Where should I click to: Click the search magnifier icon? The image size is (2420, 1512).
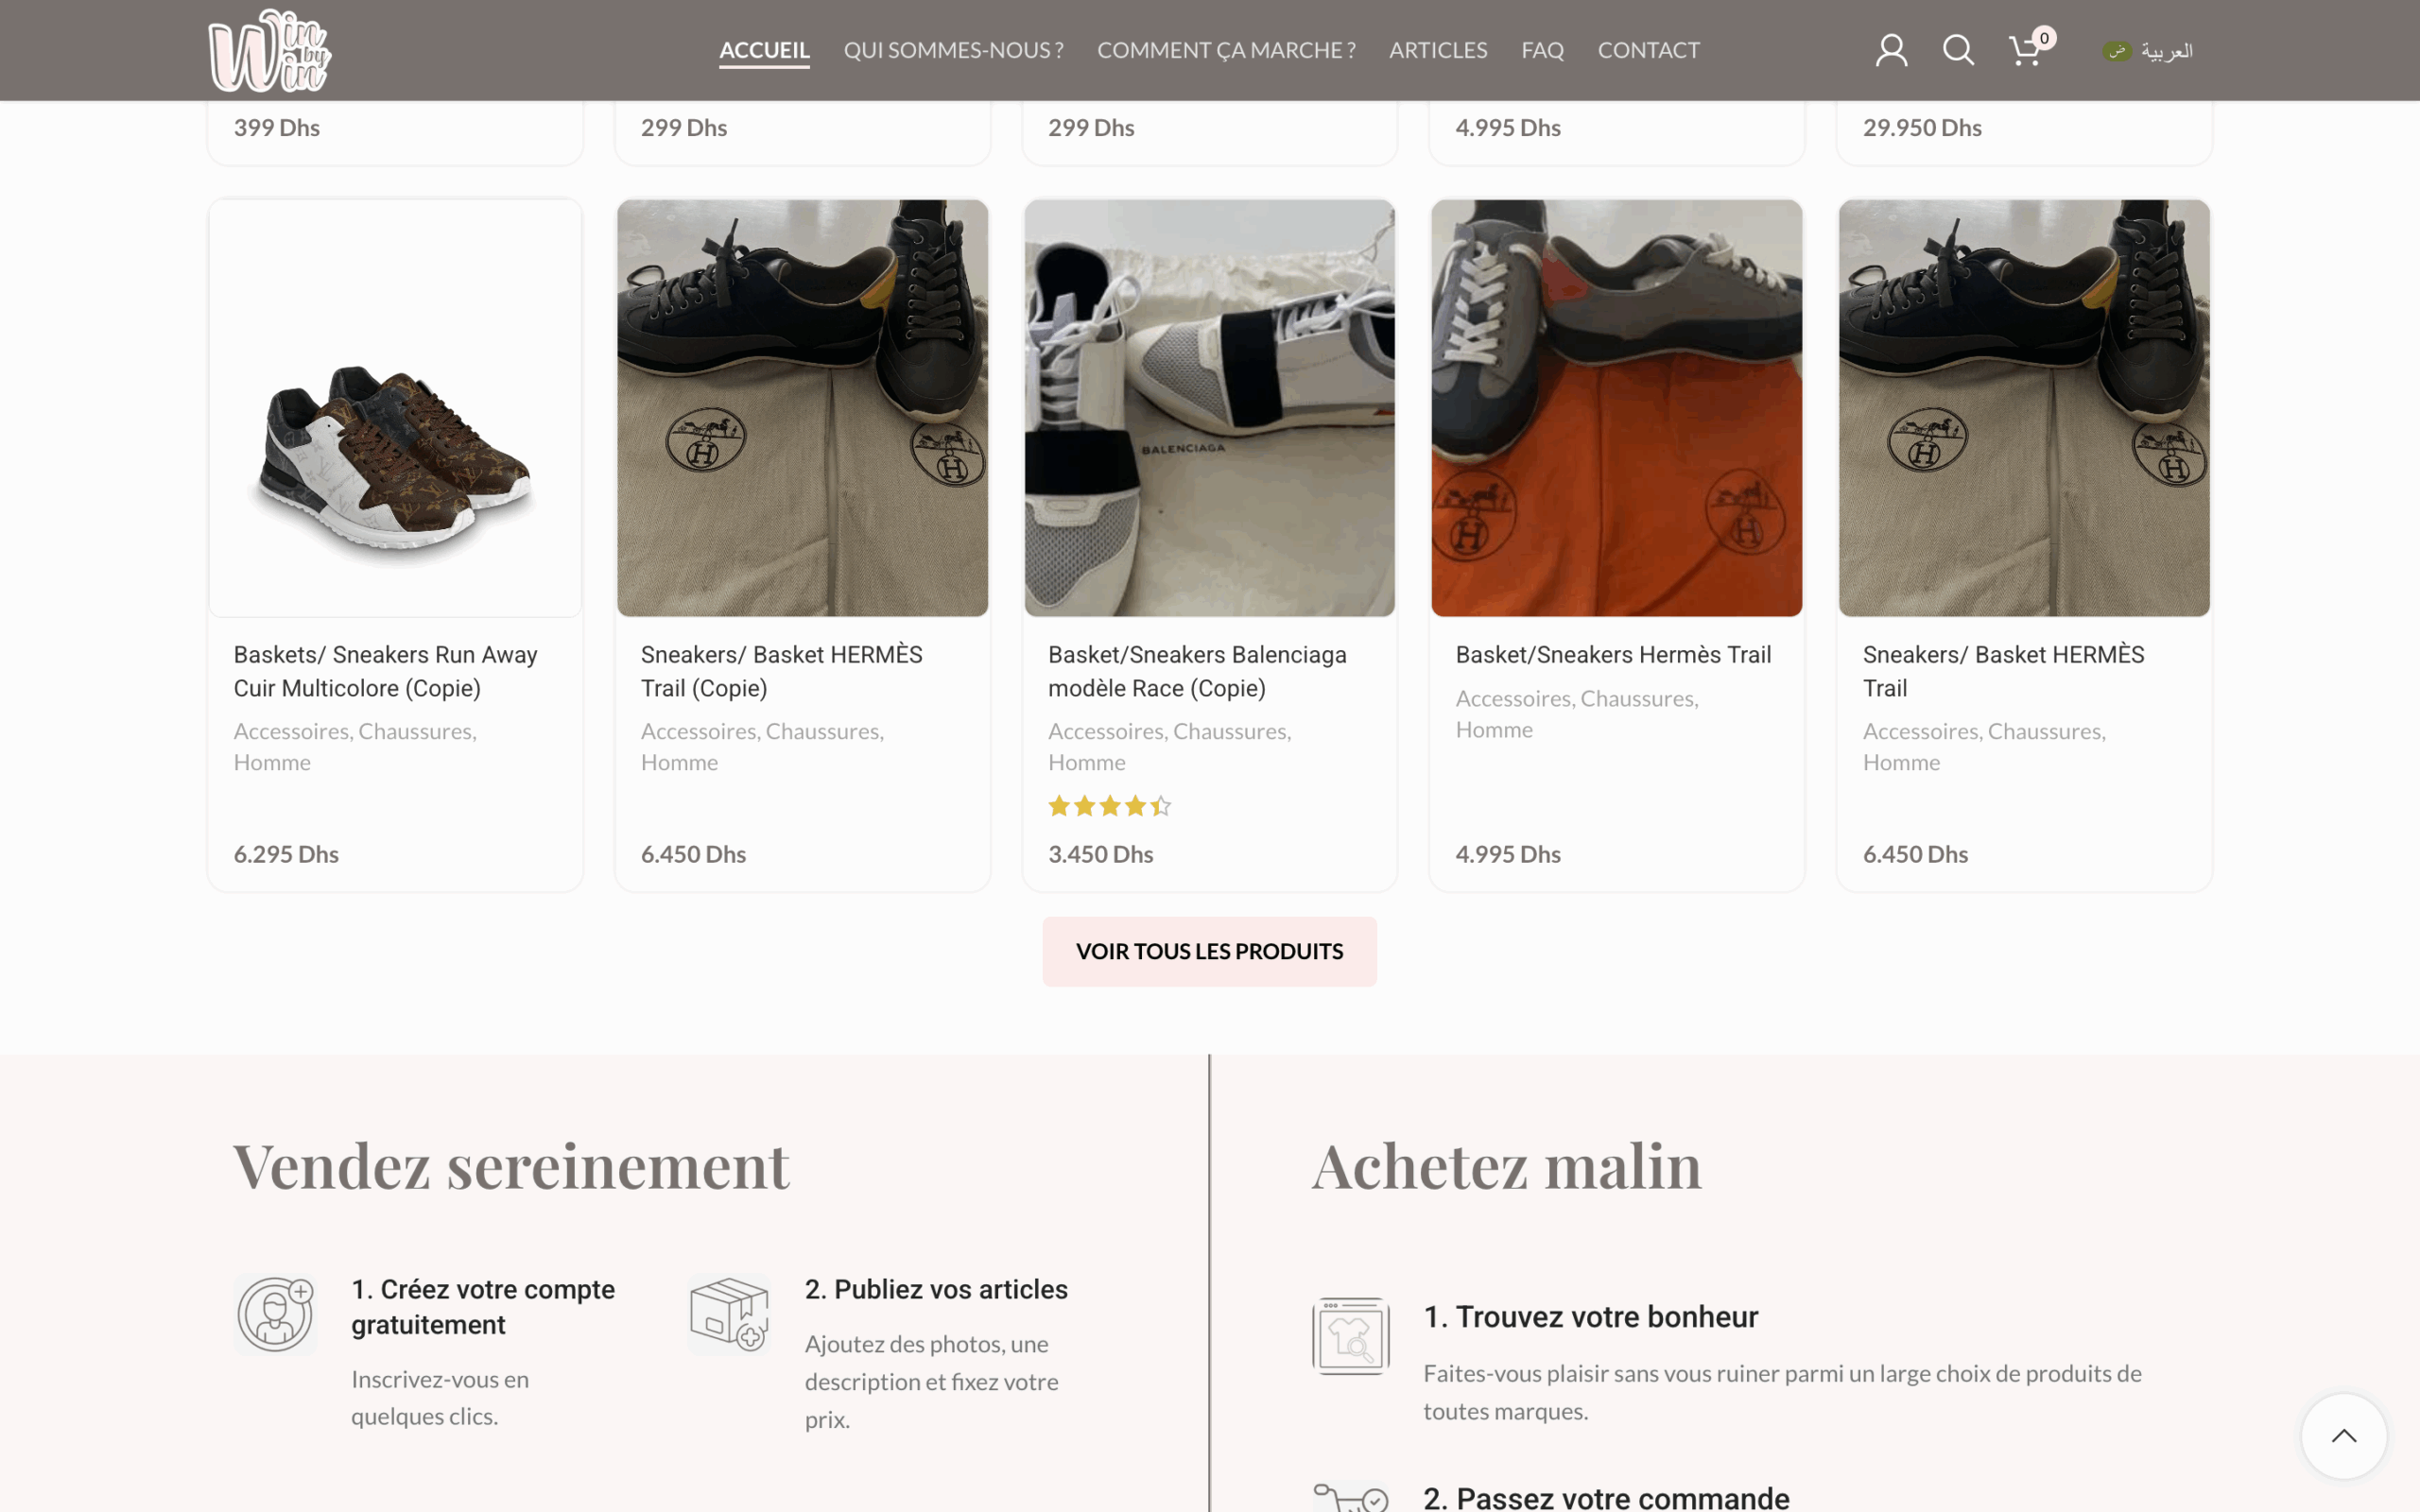coord(1958,50)
